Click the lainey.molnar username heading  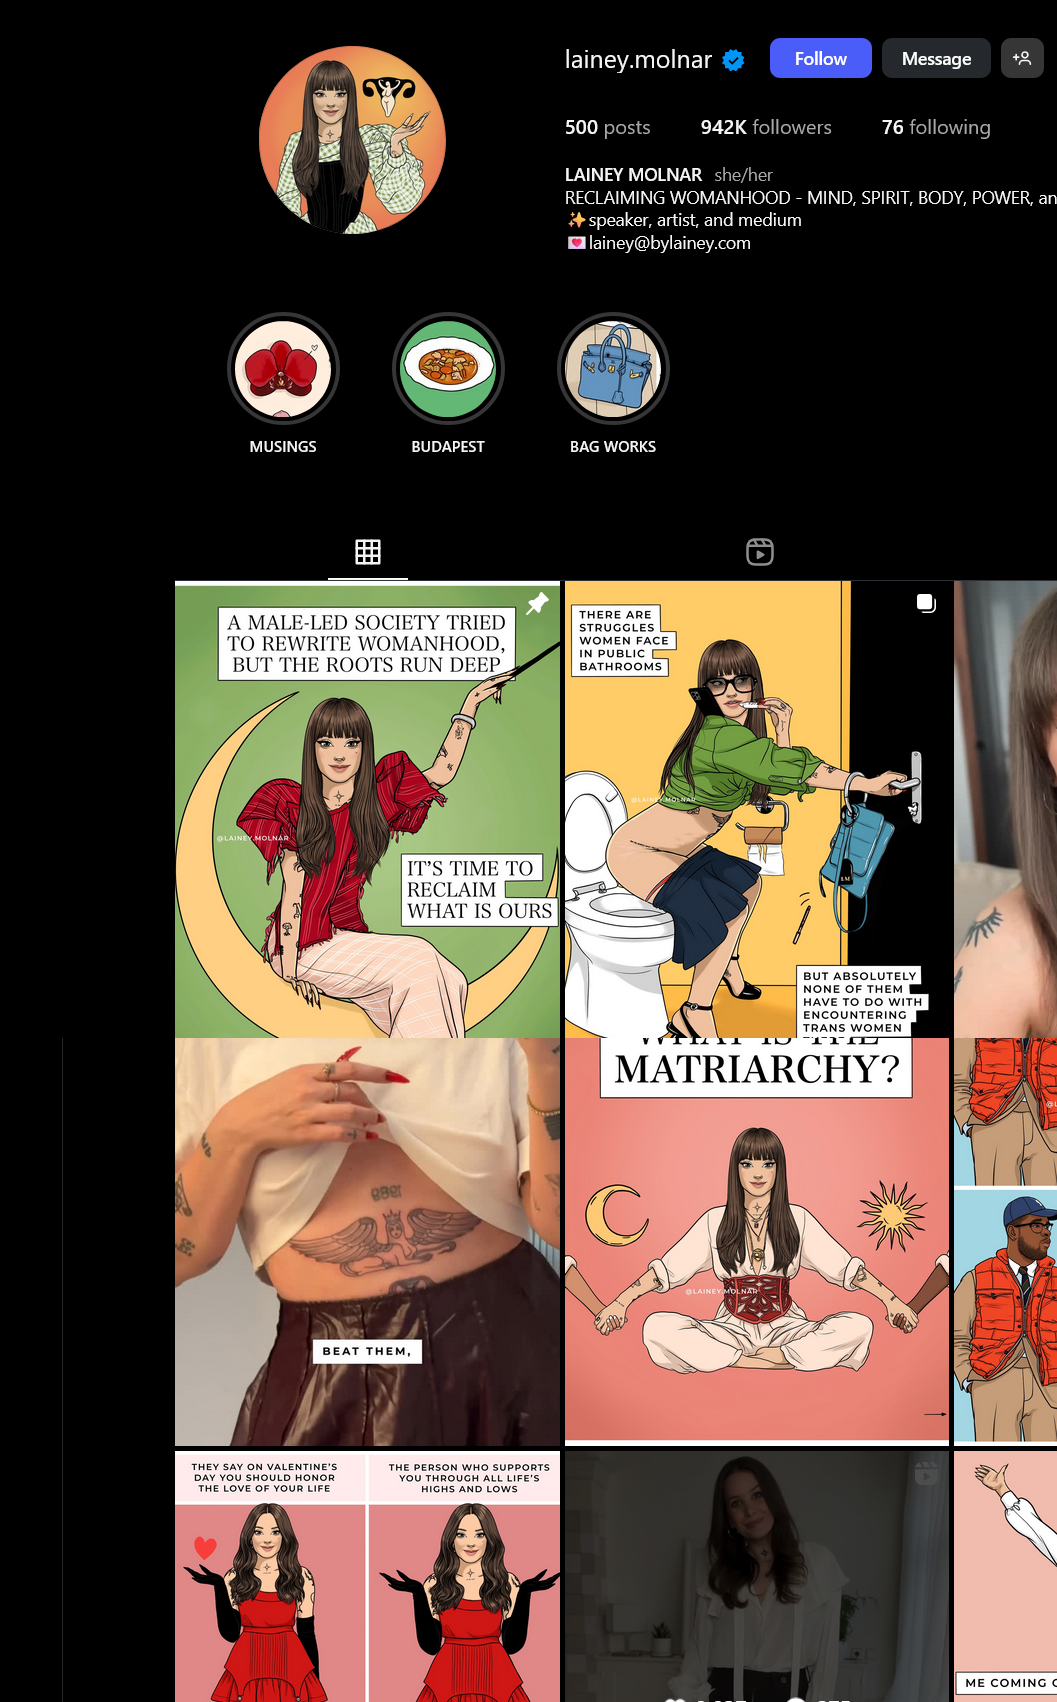tap(638, 60)
